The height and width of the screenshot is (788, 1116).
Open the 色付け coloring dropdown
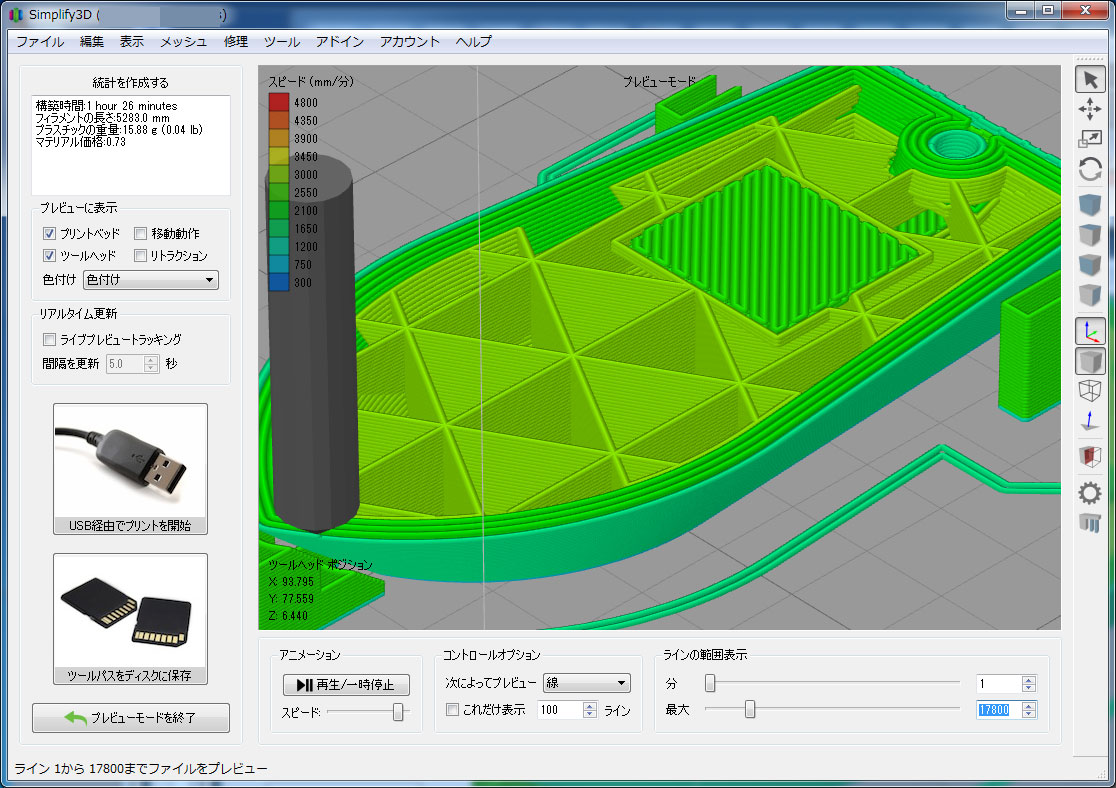[150, 280]
